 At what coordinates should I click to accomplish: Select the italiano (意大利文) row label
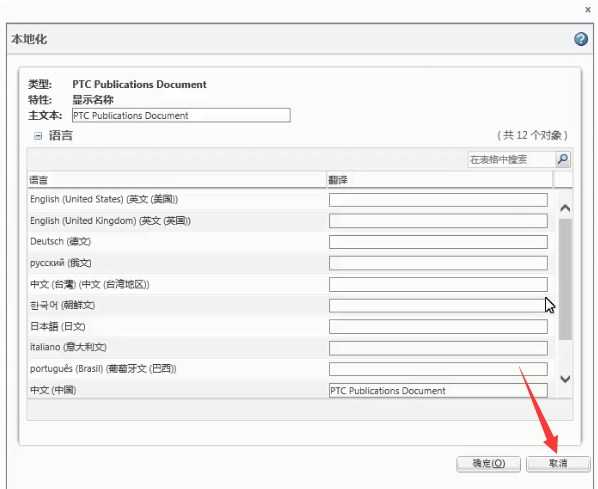[x=68, y=347]
